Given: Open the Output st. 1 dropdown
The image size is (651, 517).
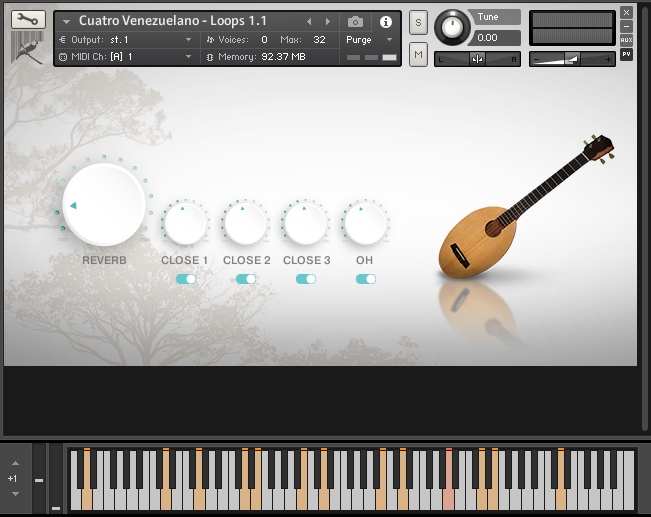Looking at the screenshot, I should click(x=127, y=40).
